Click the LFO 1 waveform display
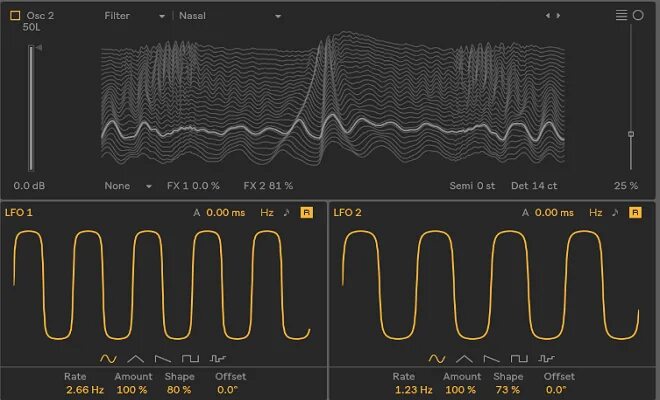 (x=162, y=285)
